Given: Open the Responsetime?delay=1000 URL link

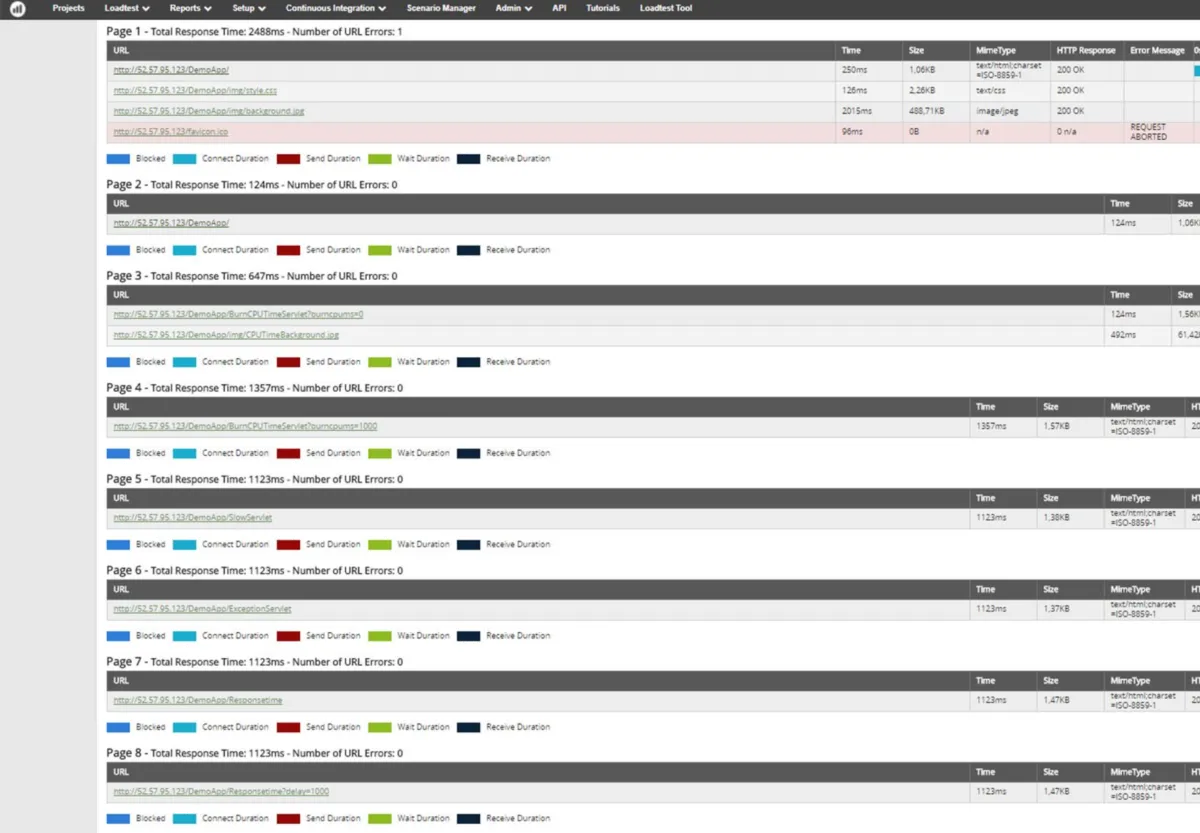Looking at the screenshot, I should point(221,792).
